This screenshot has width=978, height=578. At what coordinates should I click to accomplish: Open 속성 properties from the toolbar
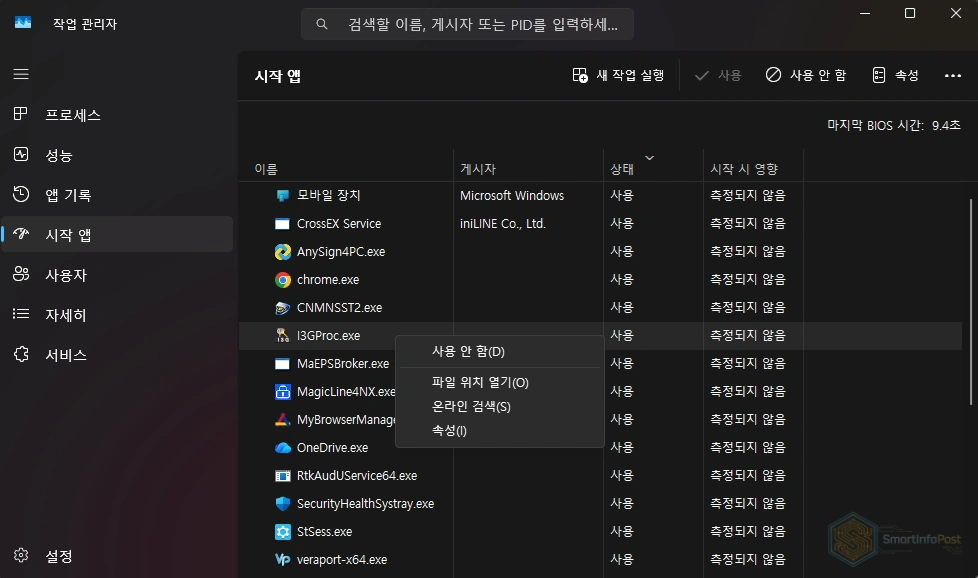click(895, 75)
